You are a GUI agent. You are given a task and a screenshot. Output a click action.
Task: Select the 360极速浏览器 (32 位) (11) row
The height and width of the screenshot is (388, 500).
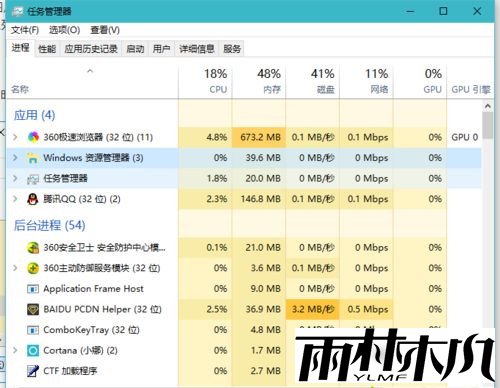click(x=244, y=137)
